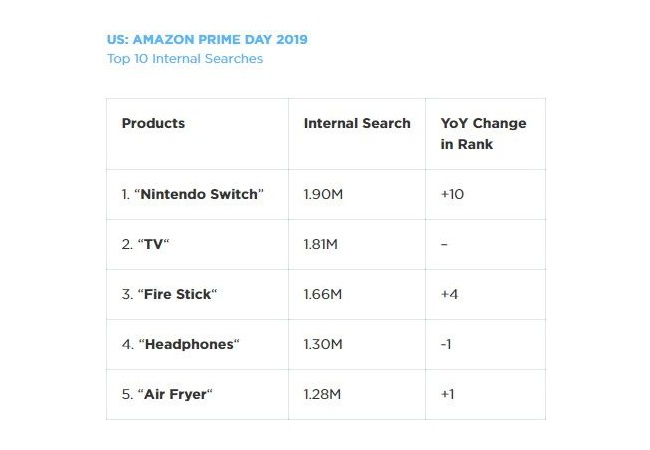
Task: Click the "Products" column header
Action: tap(153, 124)
